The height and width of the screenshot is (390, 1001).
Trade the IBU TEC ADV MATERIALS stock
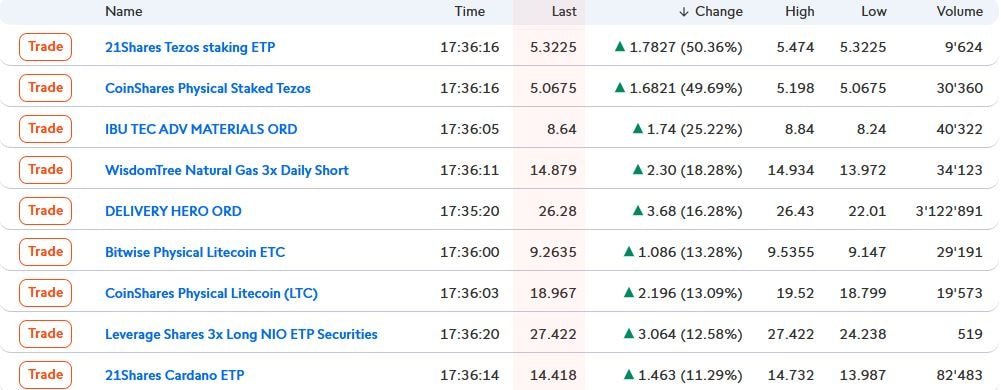tap(45, 128)
